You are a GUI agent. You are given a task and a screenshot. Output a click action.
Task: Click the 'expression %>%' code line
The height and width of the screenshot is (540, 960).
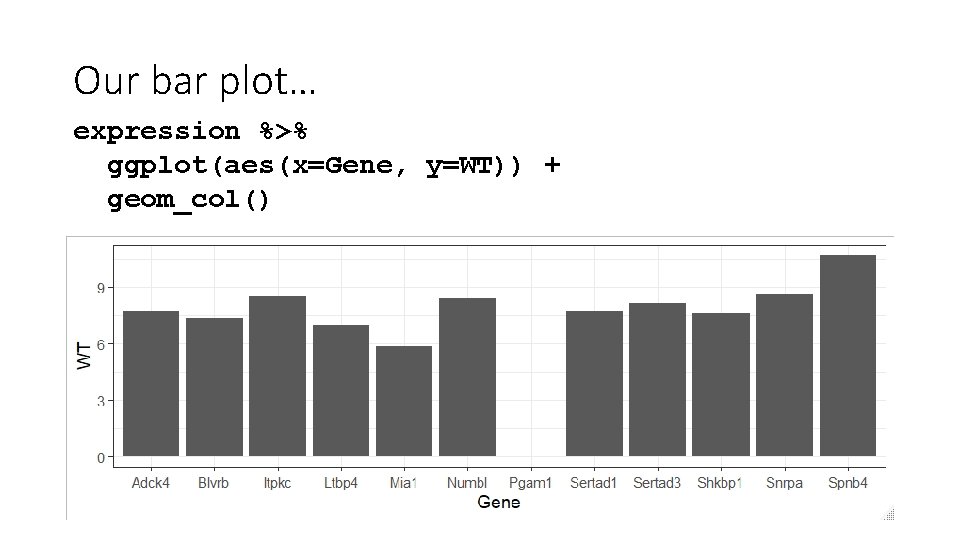[189, 131]
